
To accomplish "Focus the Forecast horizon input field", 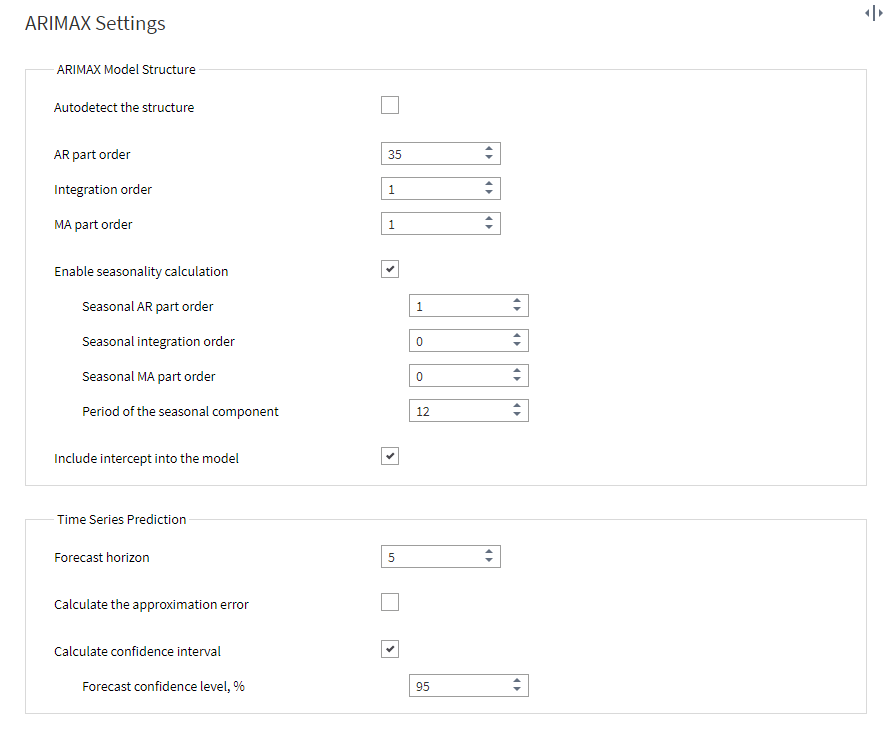I will pyautogui.click(x=432, y=557).
